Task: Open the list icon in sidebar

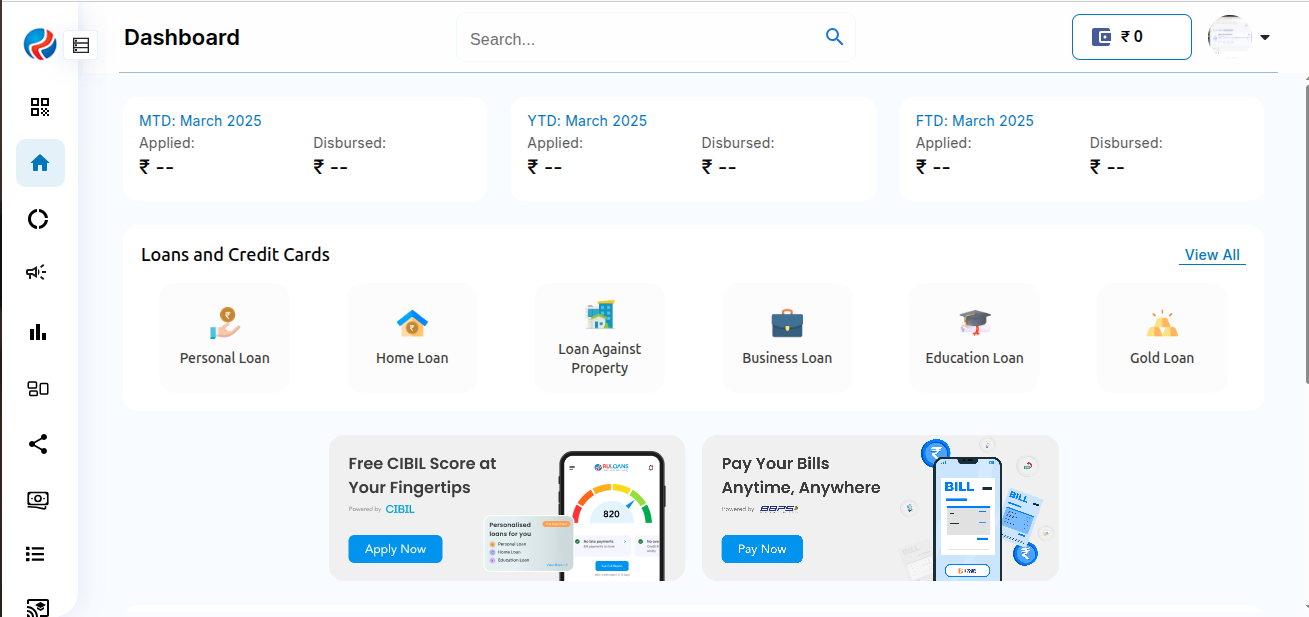Action: (36, 554)
